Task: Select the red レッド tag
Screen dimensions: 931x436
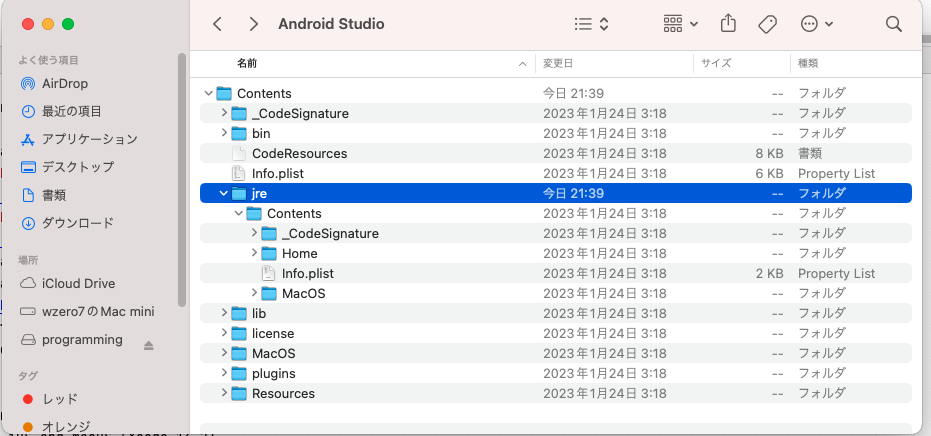Action: 59,399
